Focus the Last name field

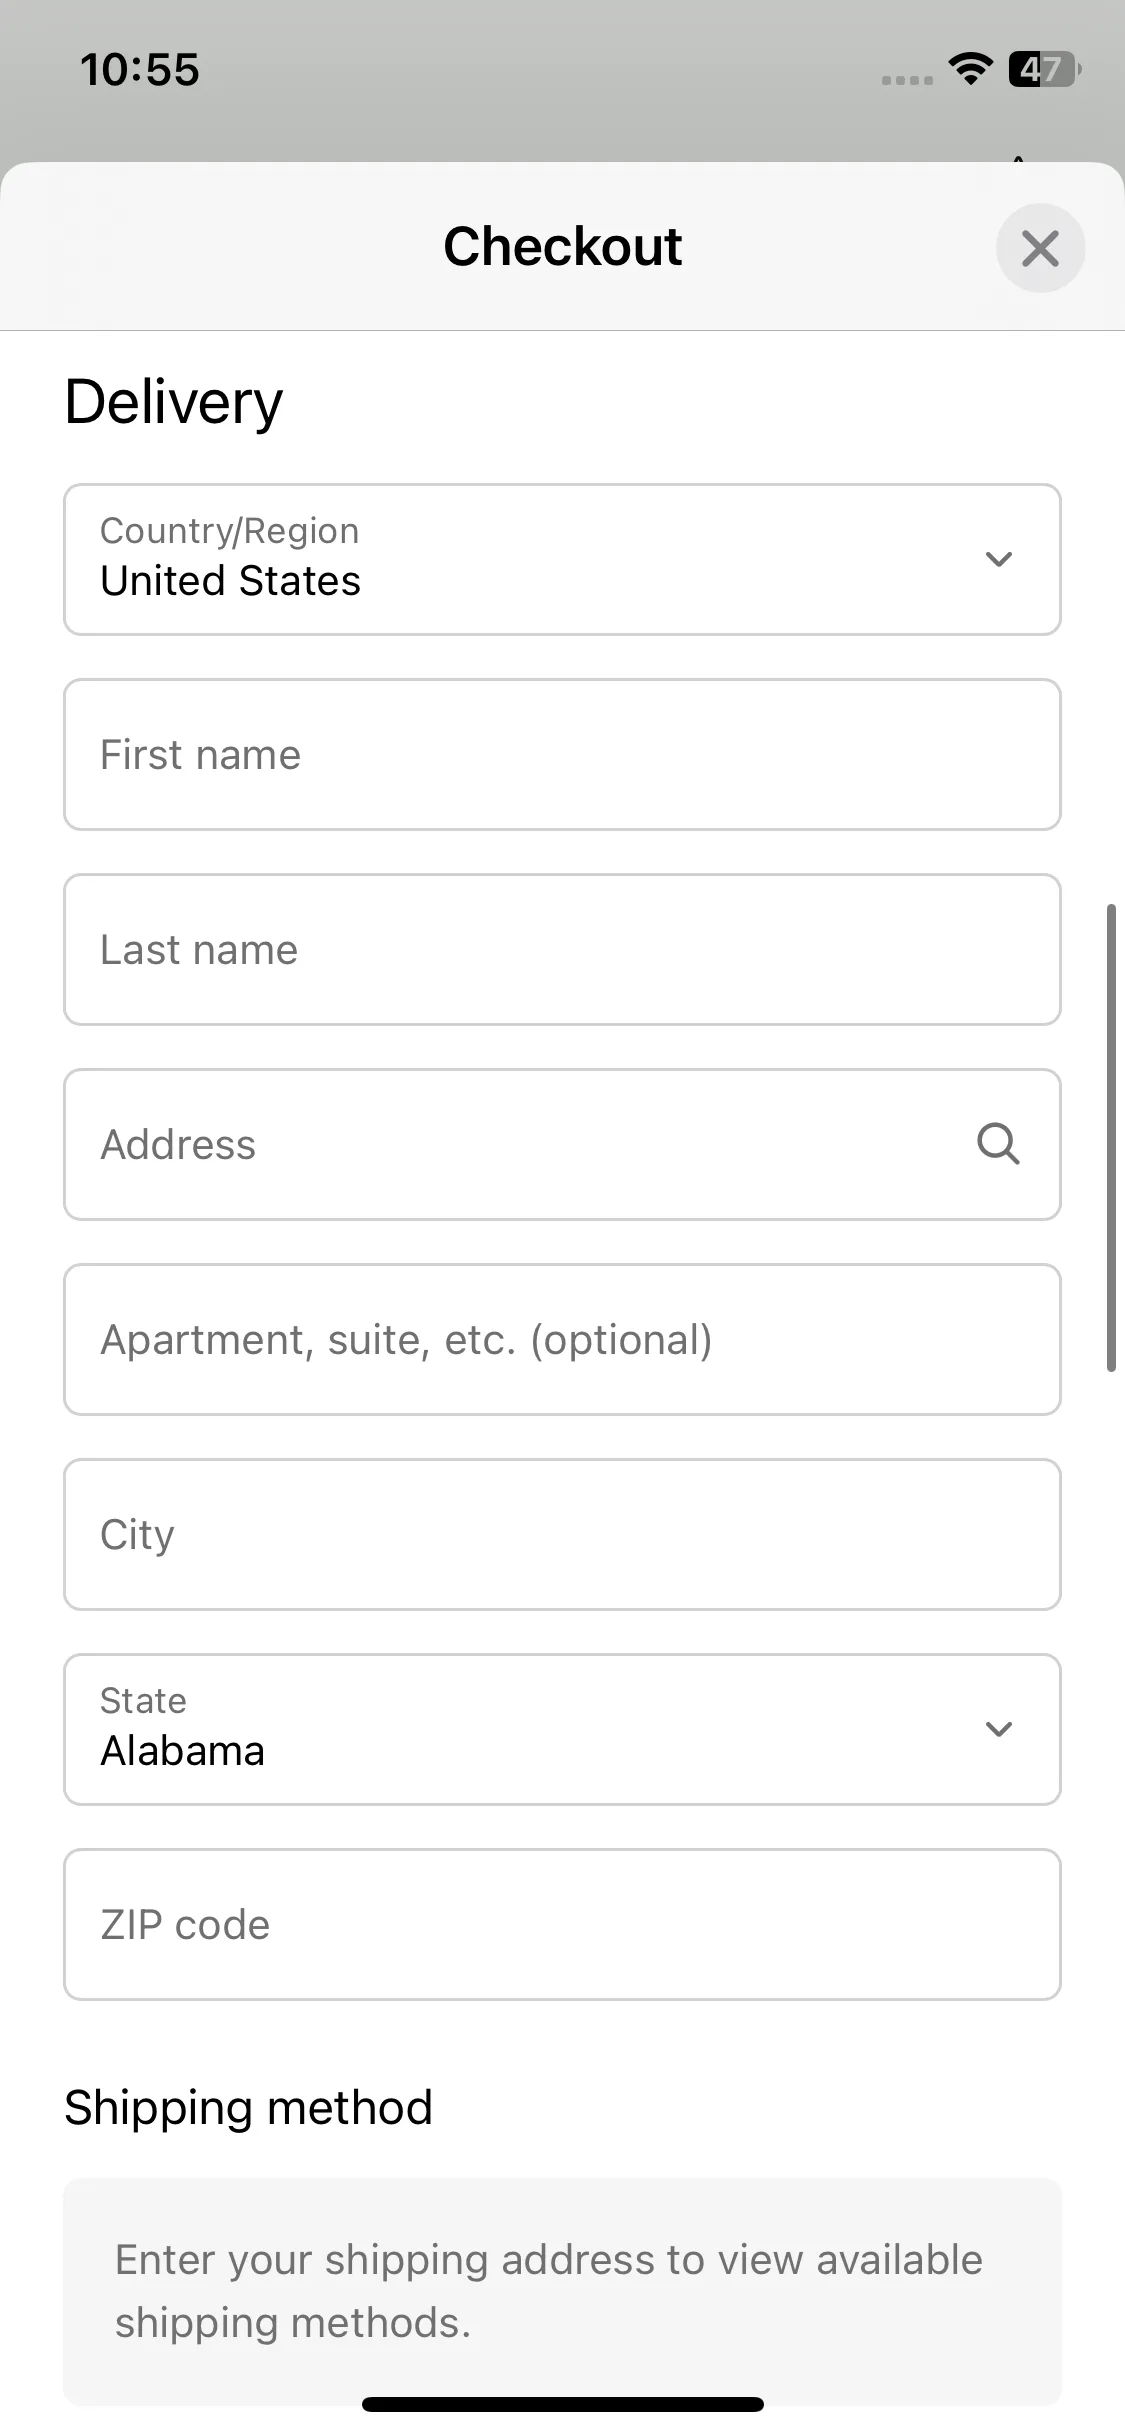click(562, 950)
